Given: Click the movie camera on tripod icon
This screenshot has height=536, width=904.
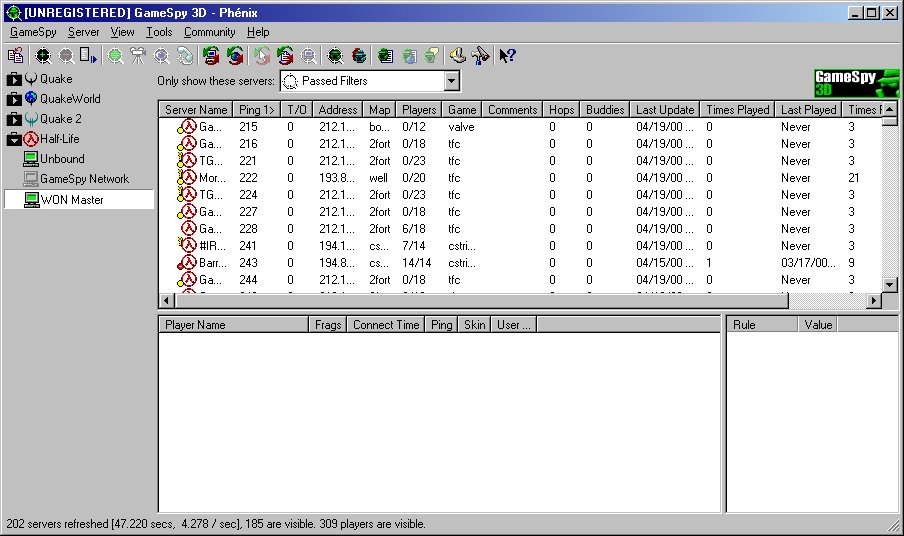Looking at the screenshot, I should click(138, 56).
